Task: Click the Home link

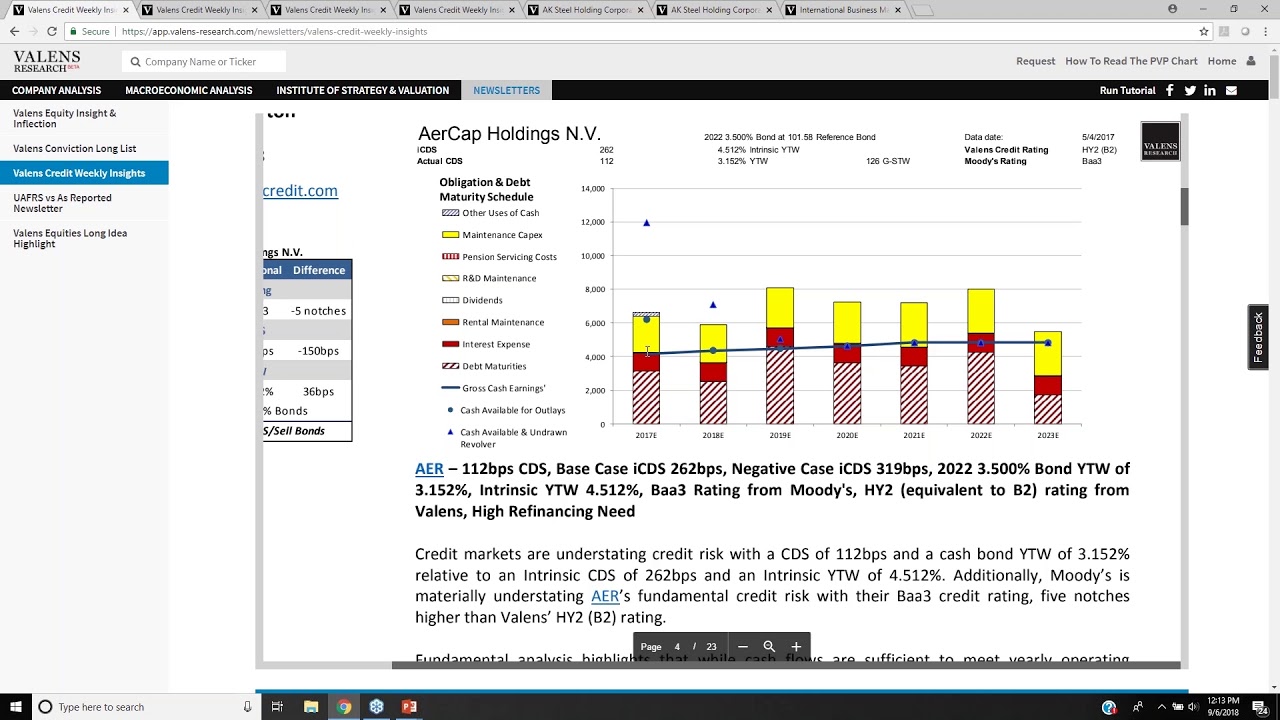Action: click(x=1222, y=61)
